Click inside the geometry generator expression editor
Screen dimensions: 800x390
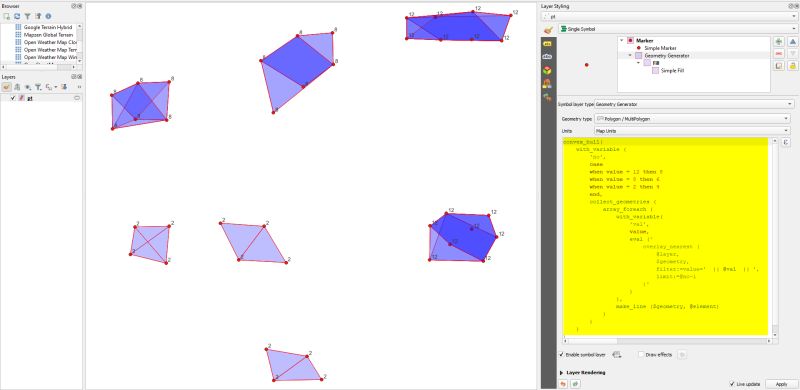[x=665, y=236]
